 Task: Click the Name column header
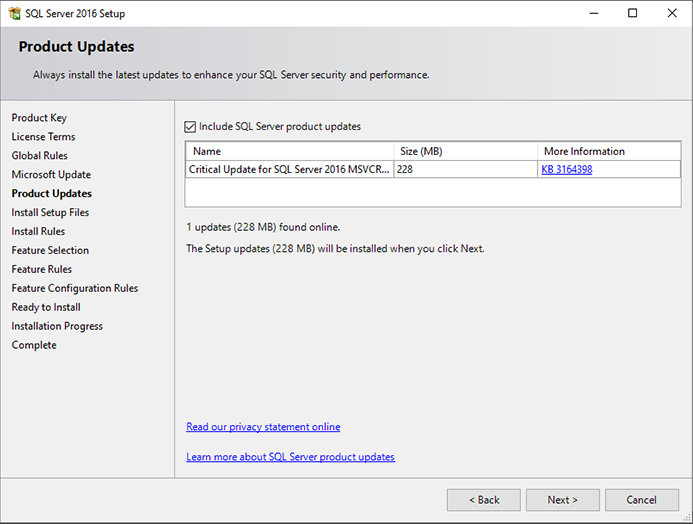289,151
